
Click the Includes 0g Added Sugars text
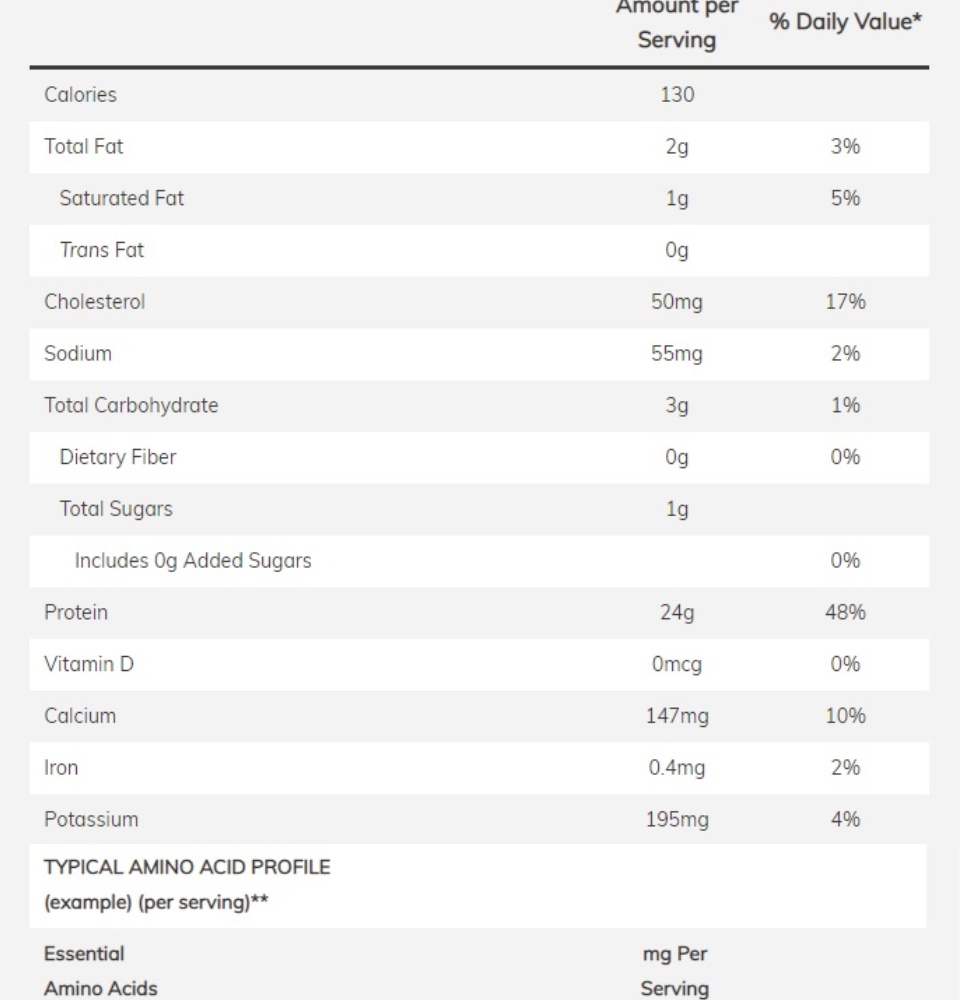193,561
